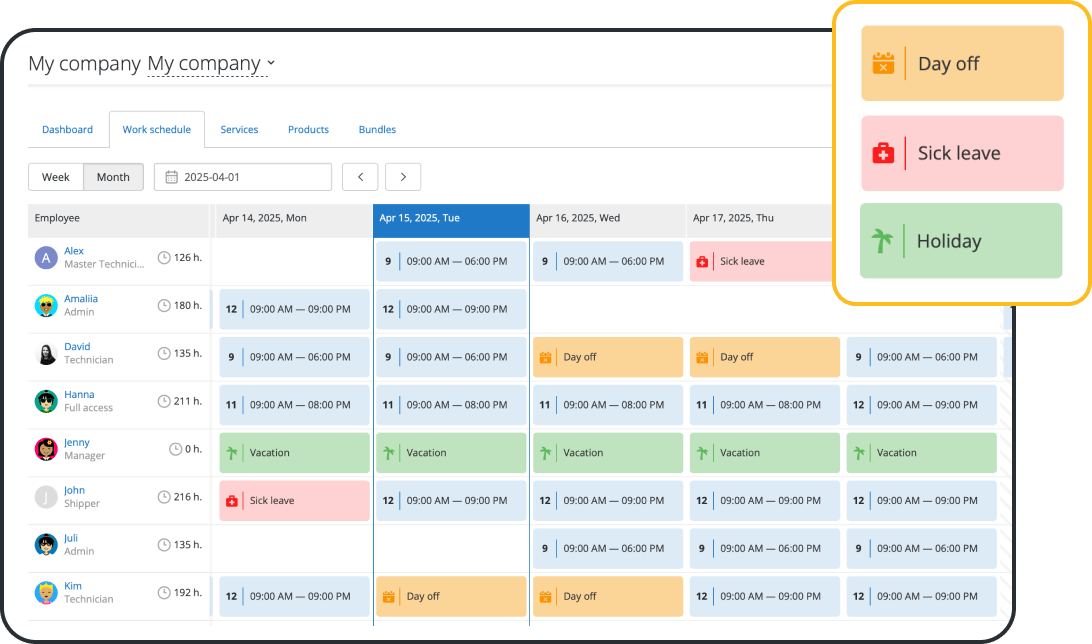Click the Holiday palm tree icon in the legend
This screenshot has height=644, width=1092.
click(881, 241)
